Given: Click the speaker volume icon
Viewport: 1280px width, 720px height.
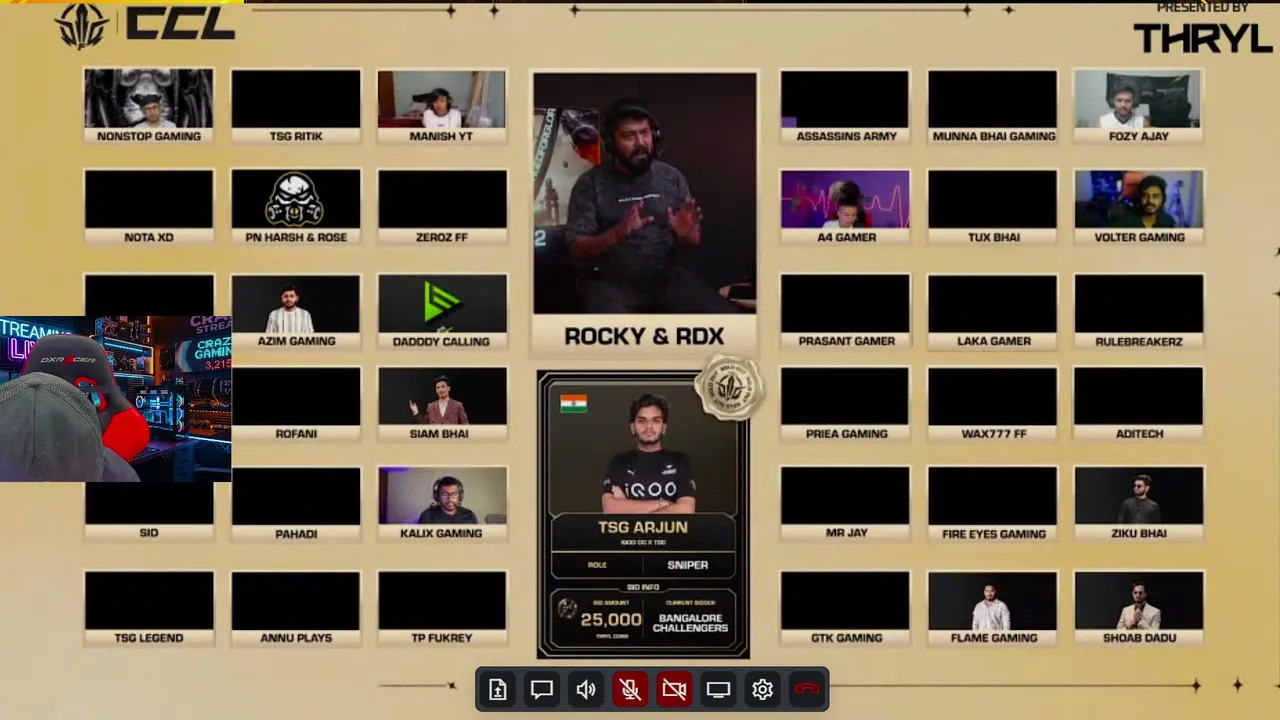Looking at the screenshot, I should (586, 689).
